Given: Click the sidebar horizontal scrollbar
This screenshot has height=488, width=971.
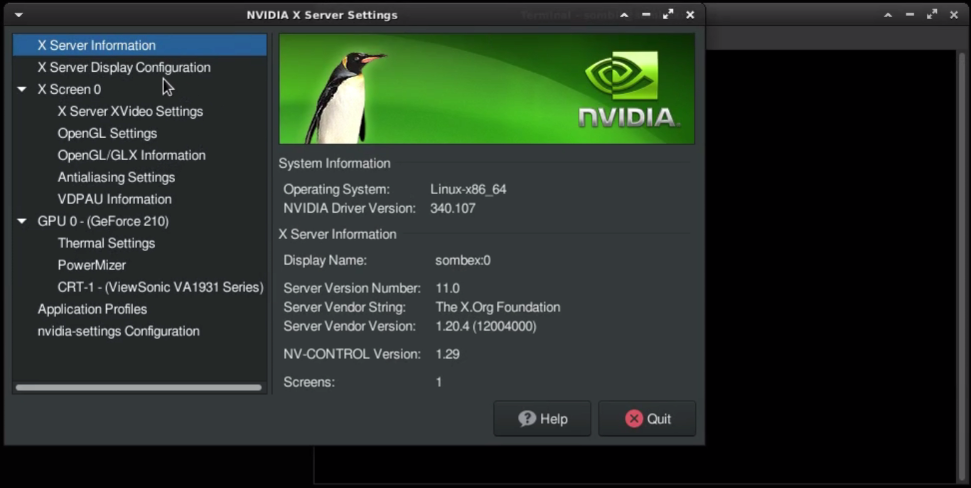Looking at the screenshot, I should click(x=139, y=388).
